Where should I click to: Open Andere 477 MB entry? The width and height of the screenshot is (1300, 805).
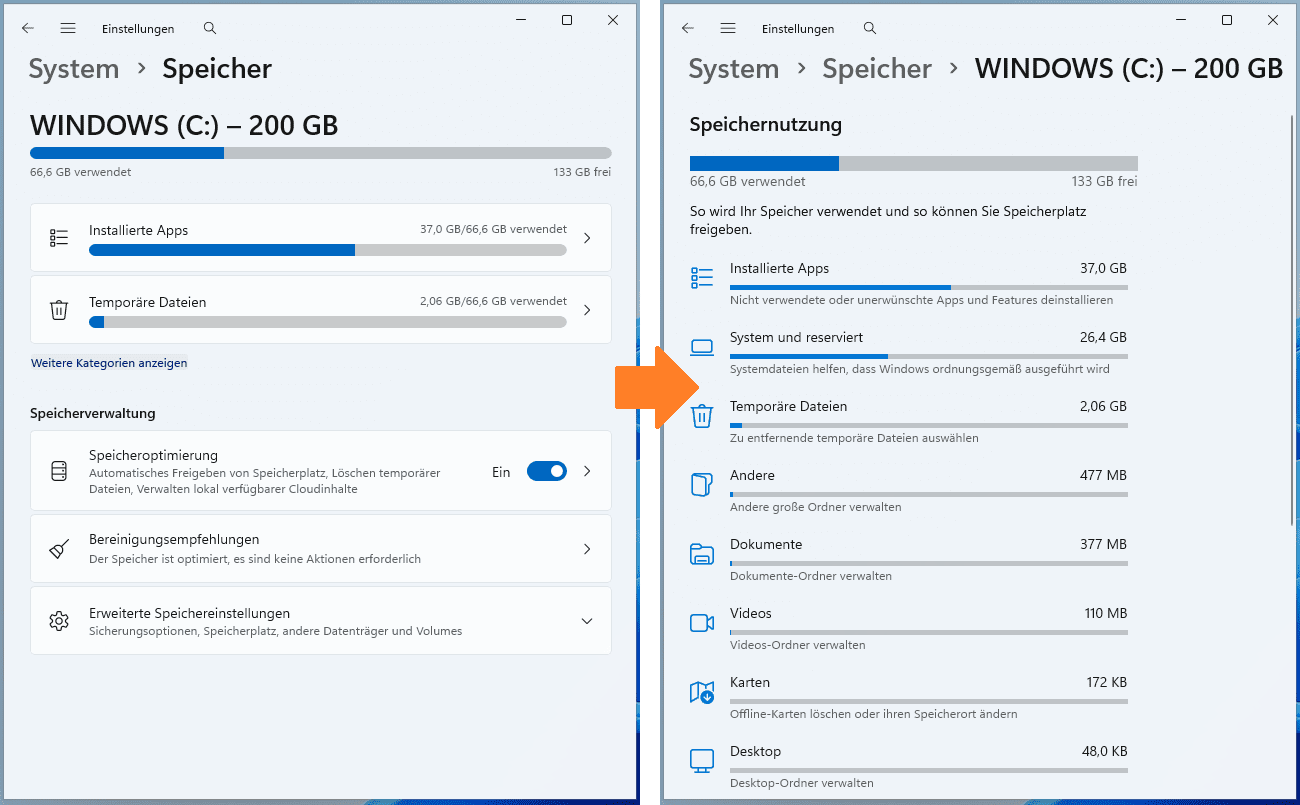pos(909,491)
